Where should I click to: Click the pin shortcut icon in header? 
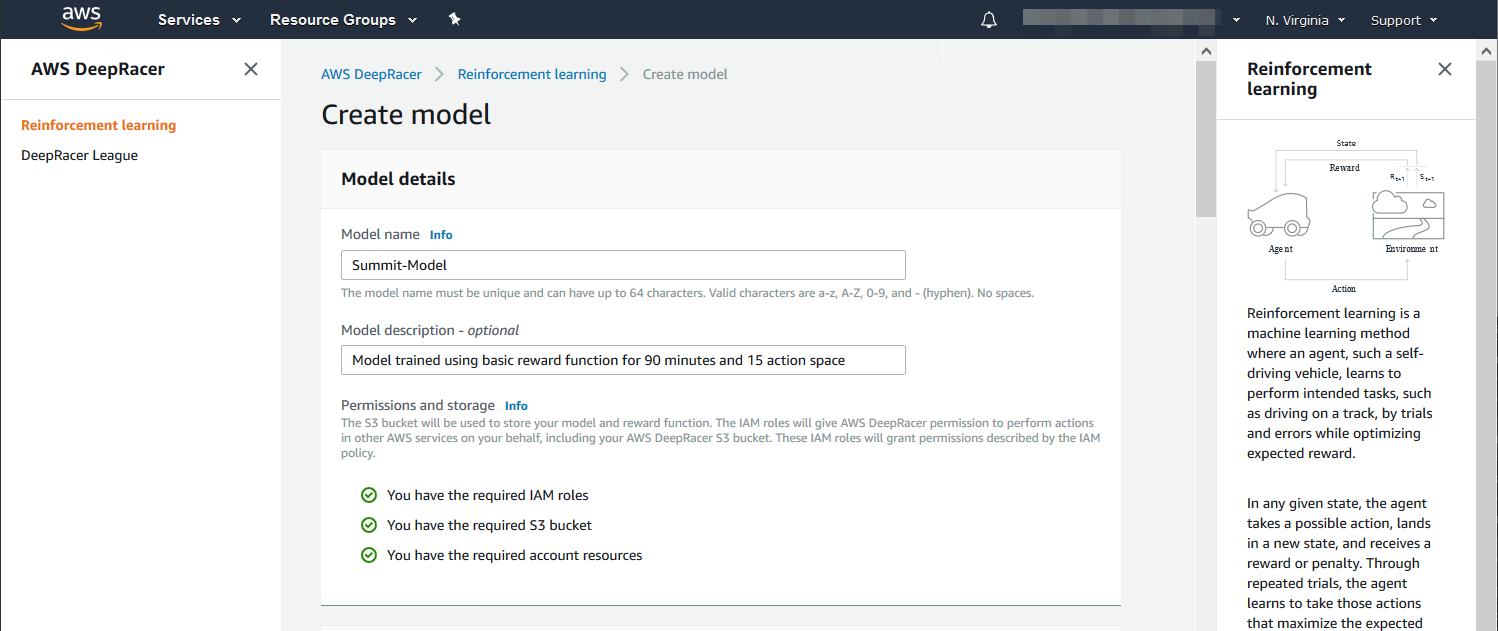(455, 19)
